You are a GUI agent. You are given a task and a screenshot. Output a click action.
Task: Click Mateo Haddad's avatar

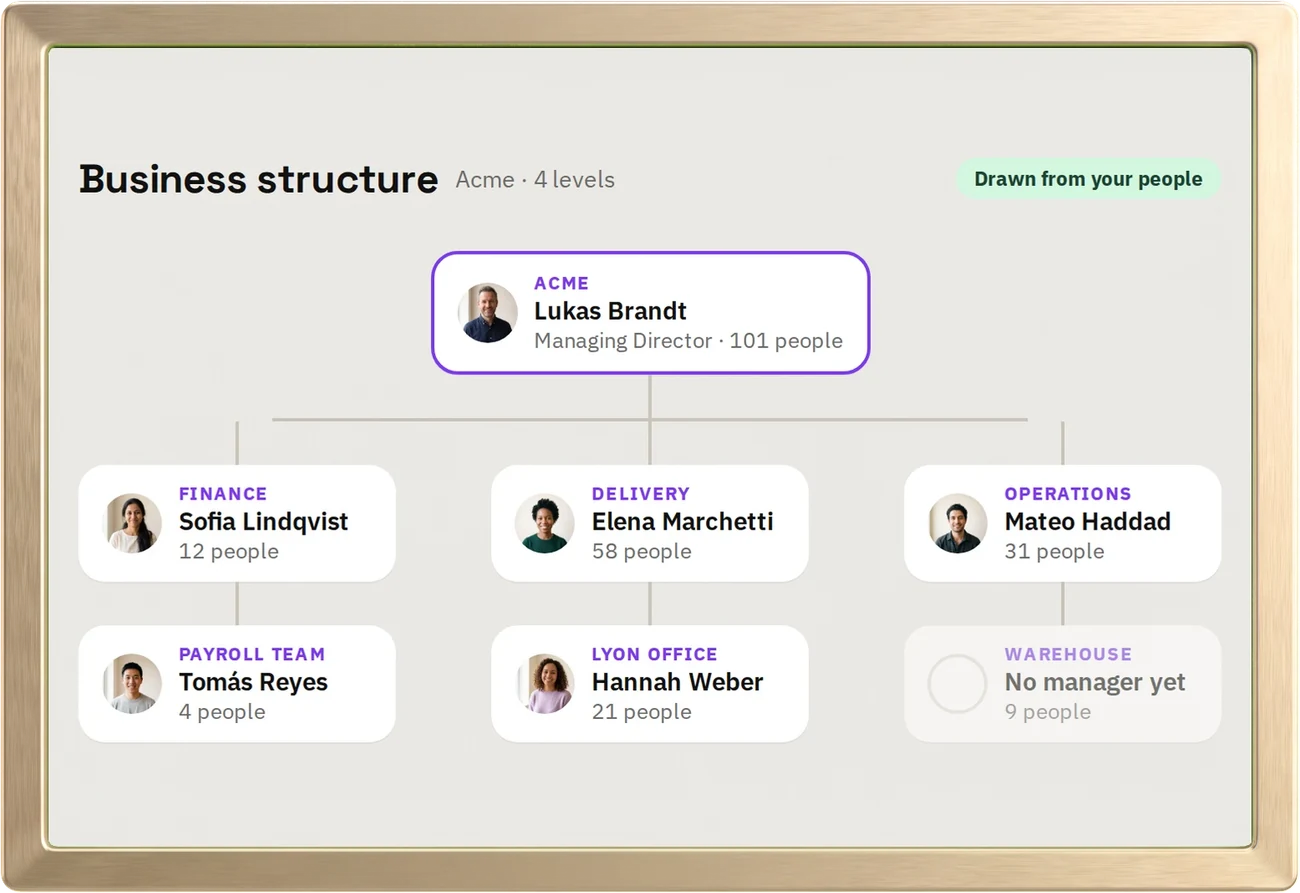point(958,523)
